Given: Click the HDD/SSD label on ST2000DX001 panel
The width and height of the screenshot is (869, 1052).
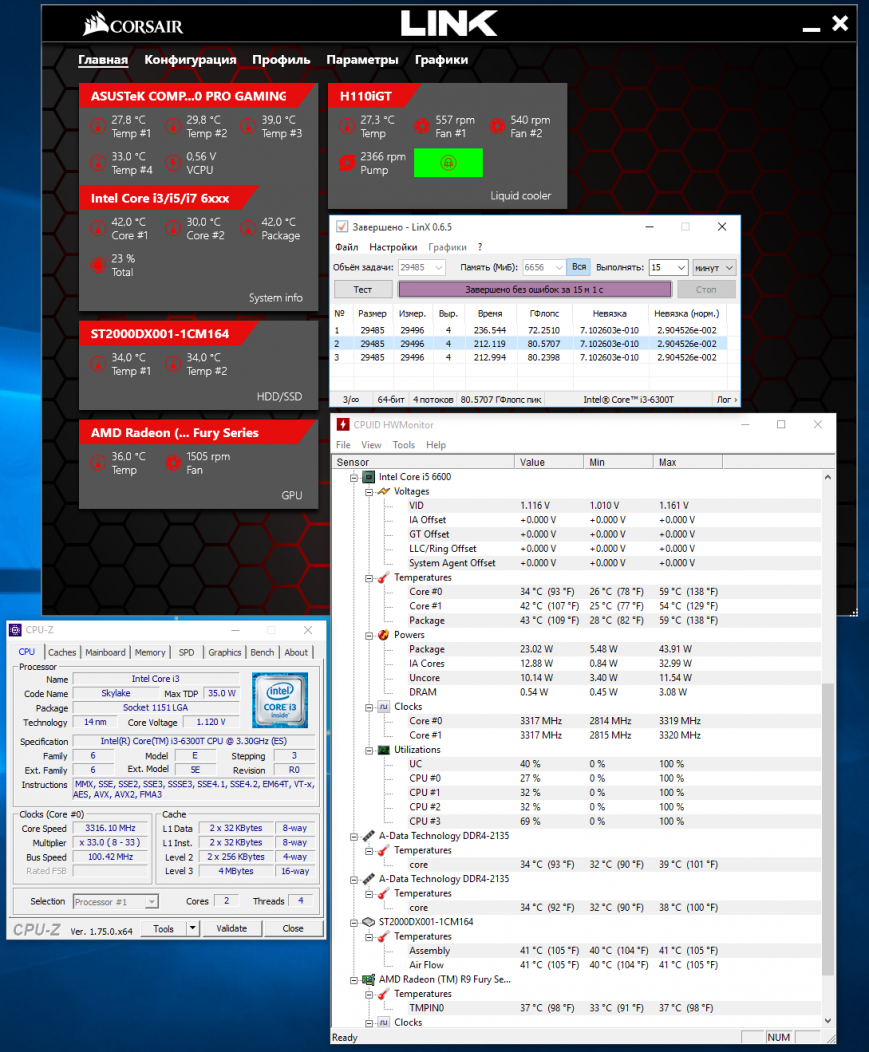Looking at the screenshot, I should pos(279,397).
